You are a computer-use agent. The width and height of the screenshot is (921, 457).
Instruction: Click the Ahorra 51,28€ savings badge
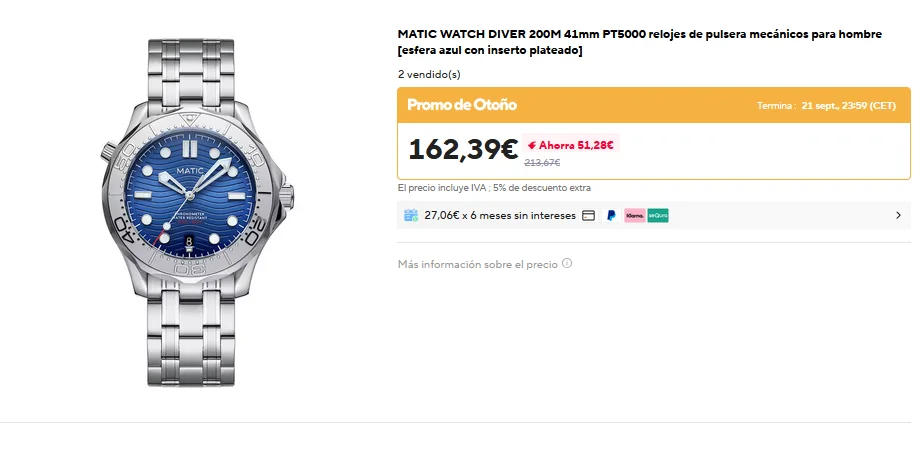coord(570,145)
